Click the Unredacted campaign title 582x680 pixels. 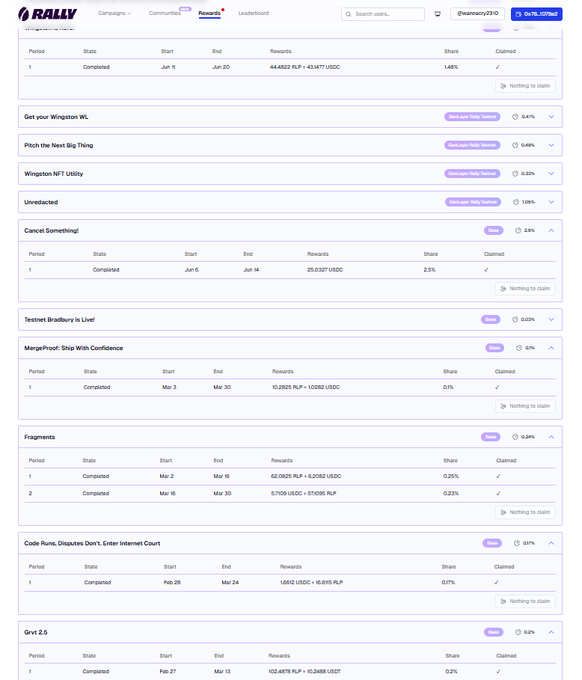(41, 202)
